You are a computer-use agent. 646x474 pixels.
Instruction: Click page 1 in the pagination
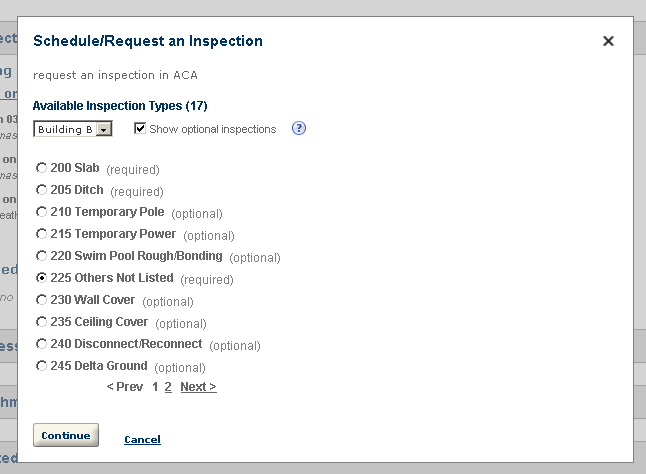[155, 387]
